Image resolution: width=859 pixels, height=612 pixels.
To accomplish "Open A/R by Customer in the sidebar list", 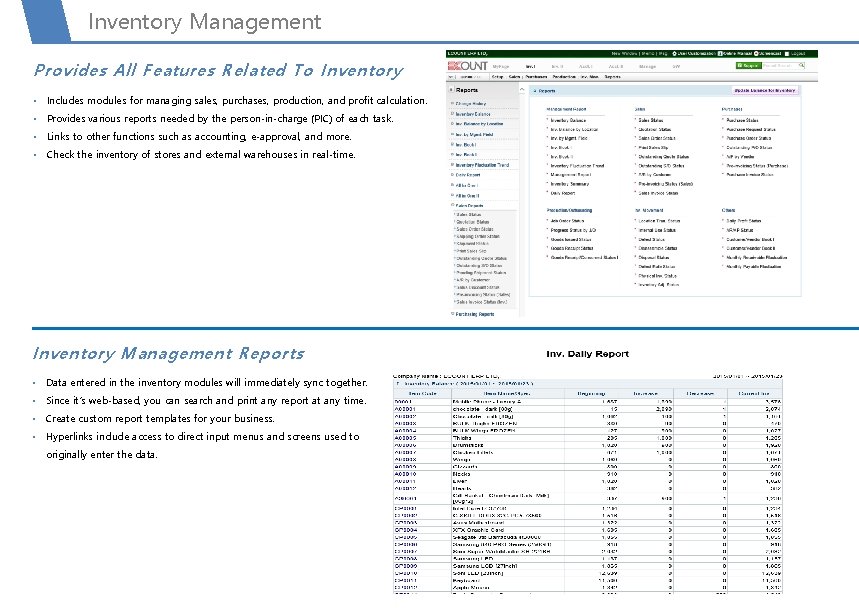I will tap(472, 280).
